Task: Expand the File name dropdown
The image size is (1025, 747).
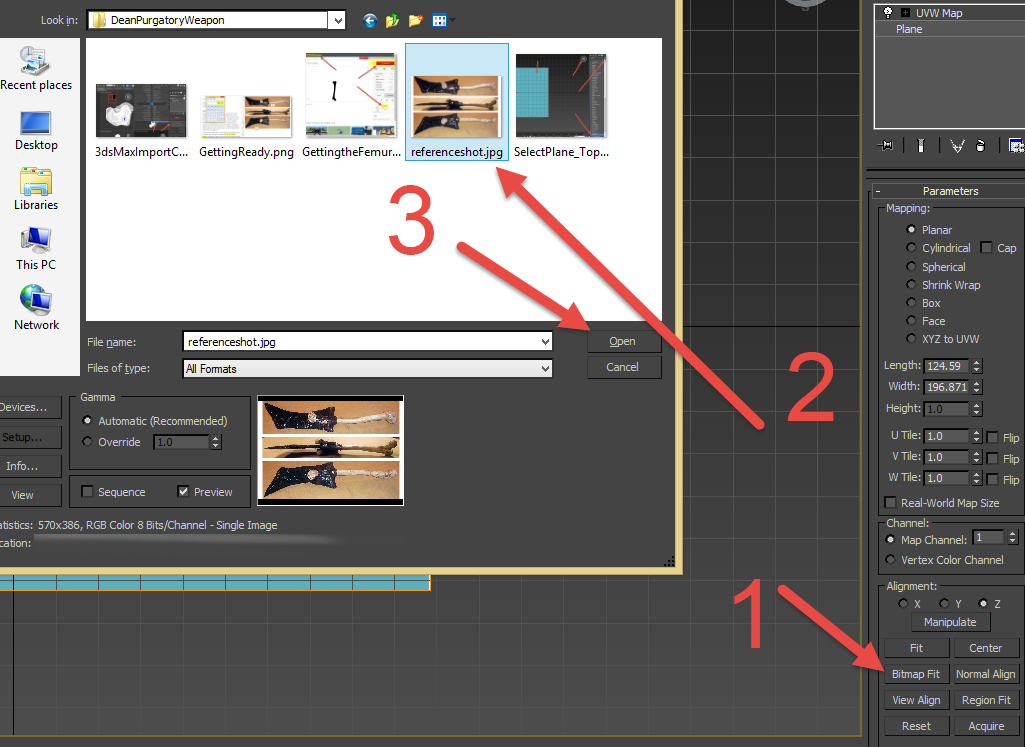Action: click(545, 342)
